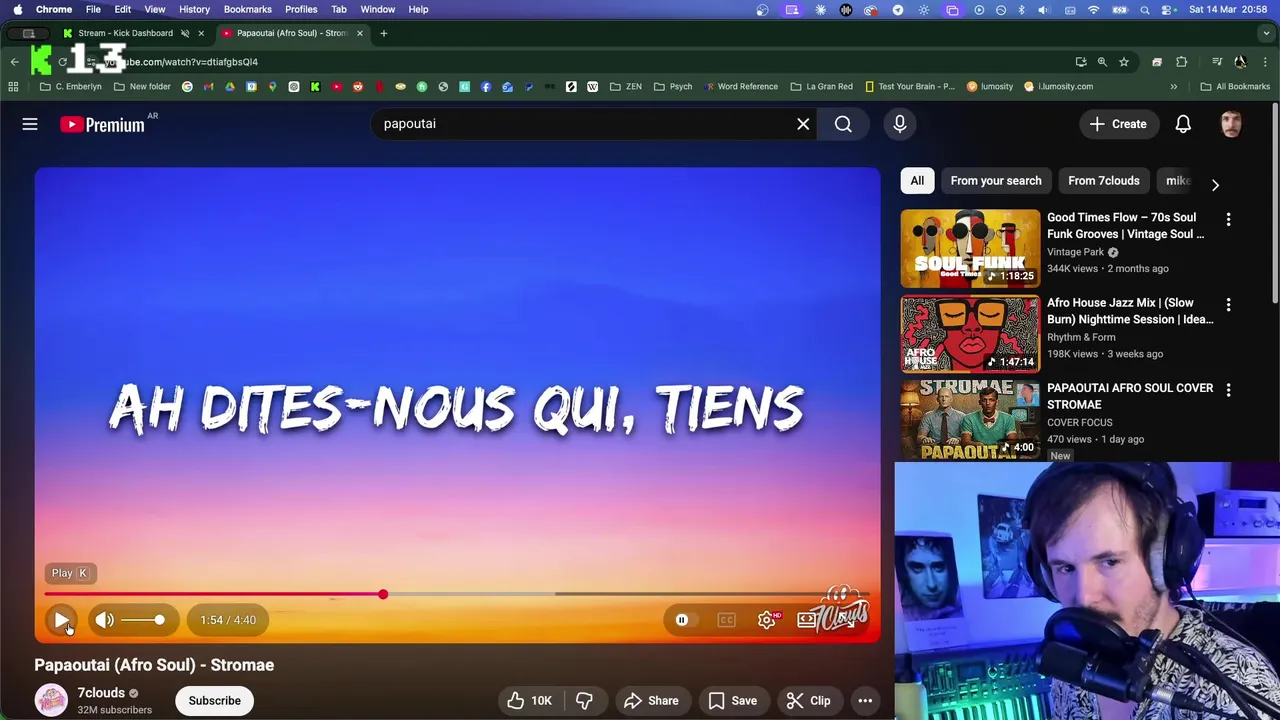Open options for Good Times Flow video
Viewport: 1280px width, 720px height.
[x=1228, y=219]
